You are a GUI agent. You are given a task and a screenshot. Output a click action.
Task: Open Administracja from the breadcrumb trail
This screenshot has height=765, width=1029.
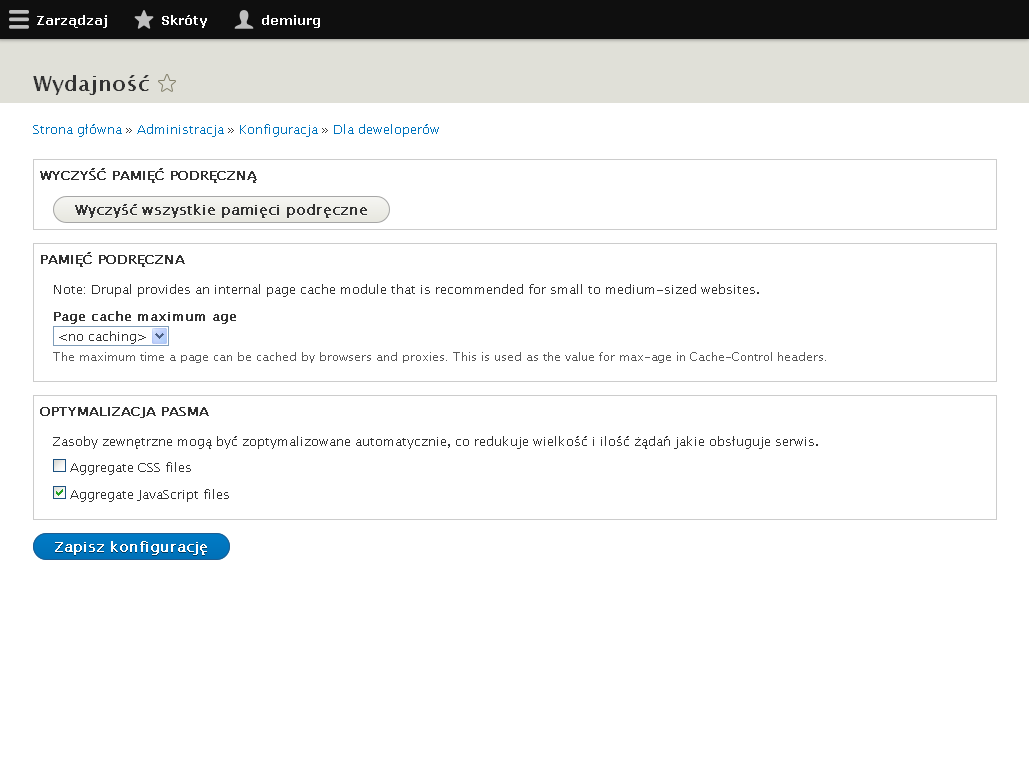click(180, 129)
